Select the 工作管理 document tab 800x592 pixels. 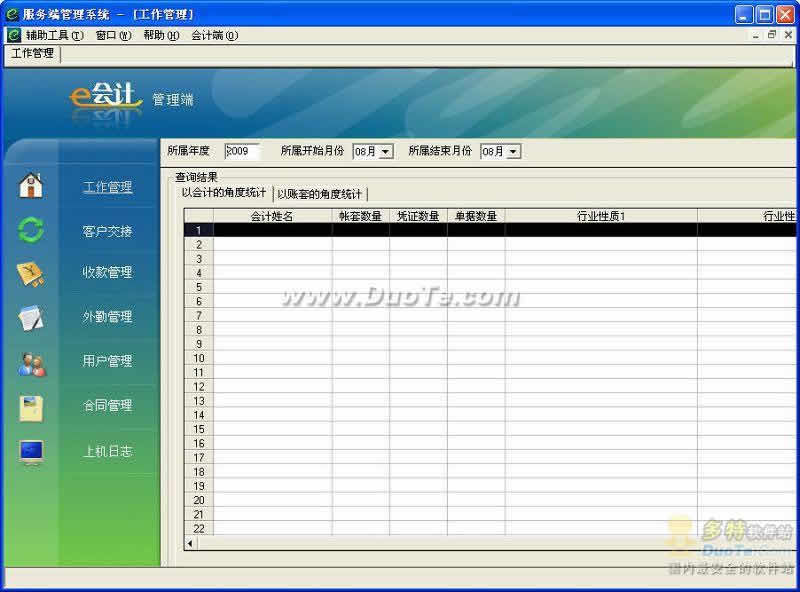point(33,53)
